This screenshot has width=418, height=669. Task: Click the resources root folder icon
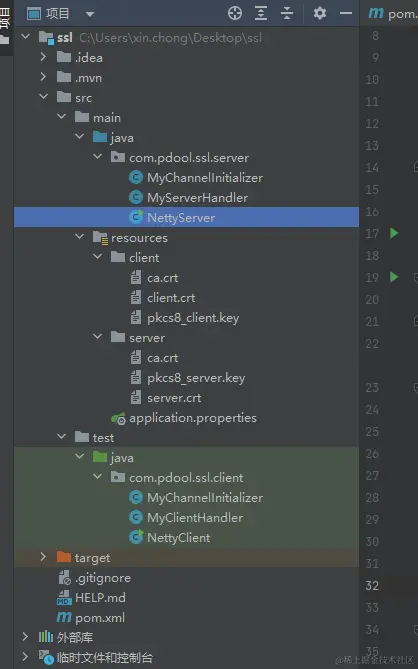(x=100, y=237)
